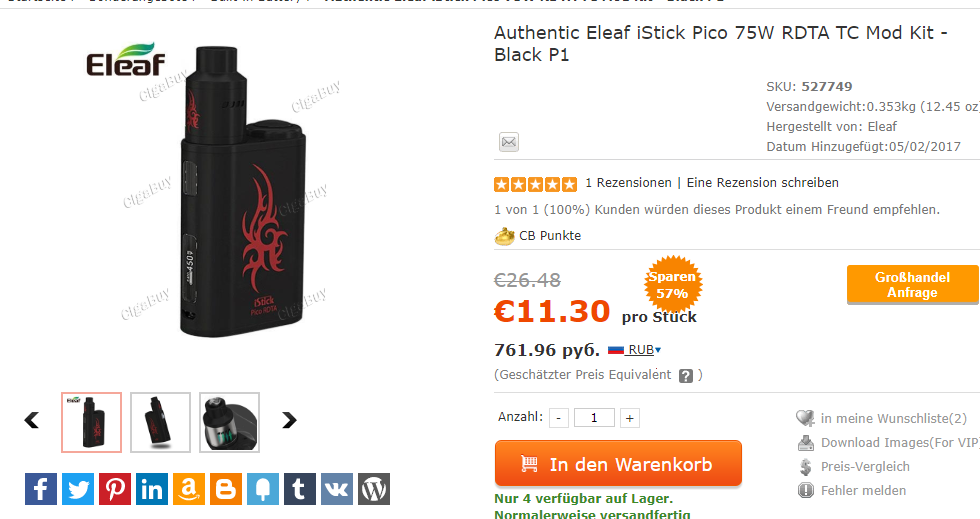Image resolution: width=980 pixels, height=519 pixels.
Task: Decrease quantity with minus button
Action: 559,418
